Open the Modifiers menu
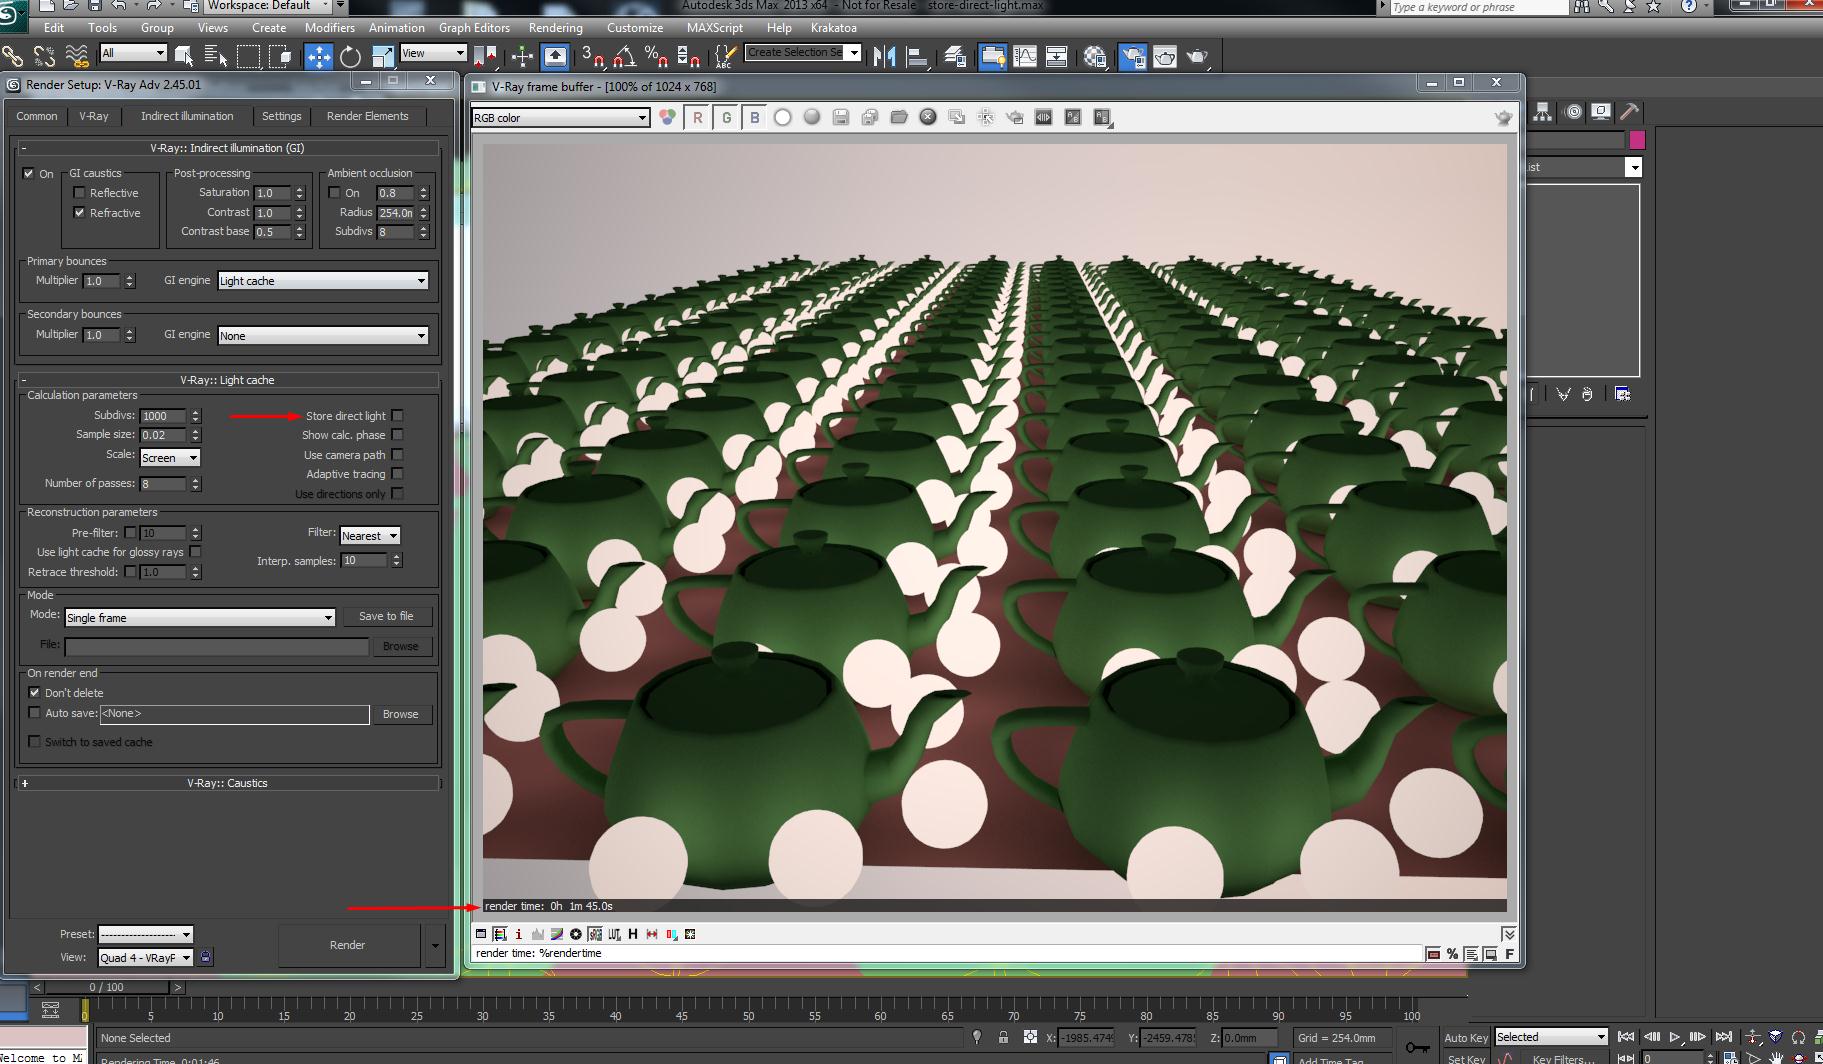This screenshot has width=1823, height=1064. (x=329, y=28)
